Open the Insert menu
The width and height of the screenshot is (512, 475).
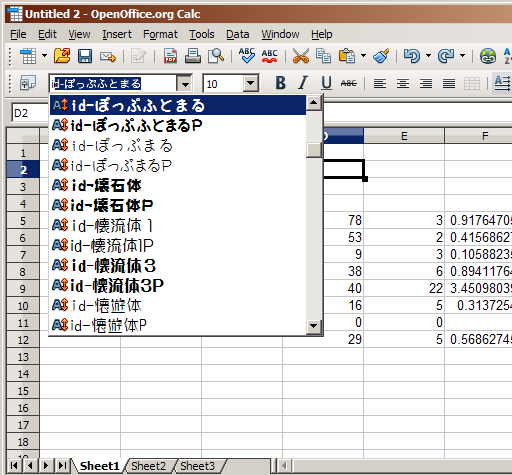tap(117, 34)
